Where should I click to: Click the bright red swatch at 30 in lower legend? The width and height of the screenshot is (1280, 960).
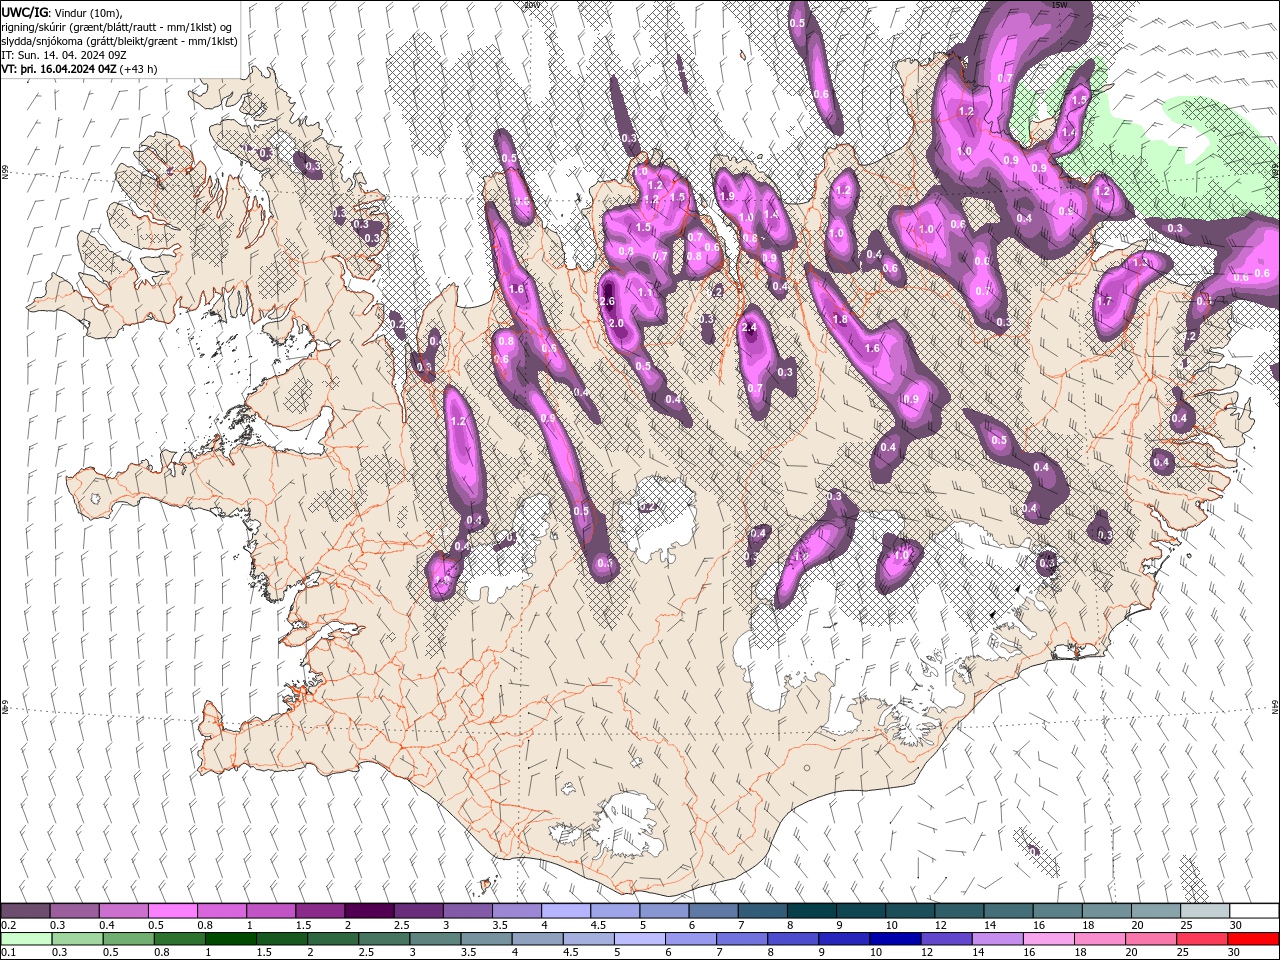coord(1253,939)
